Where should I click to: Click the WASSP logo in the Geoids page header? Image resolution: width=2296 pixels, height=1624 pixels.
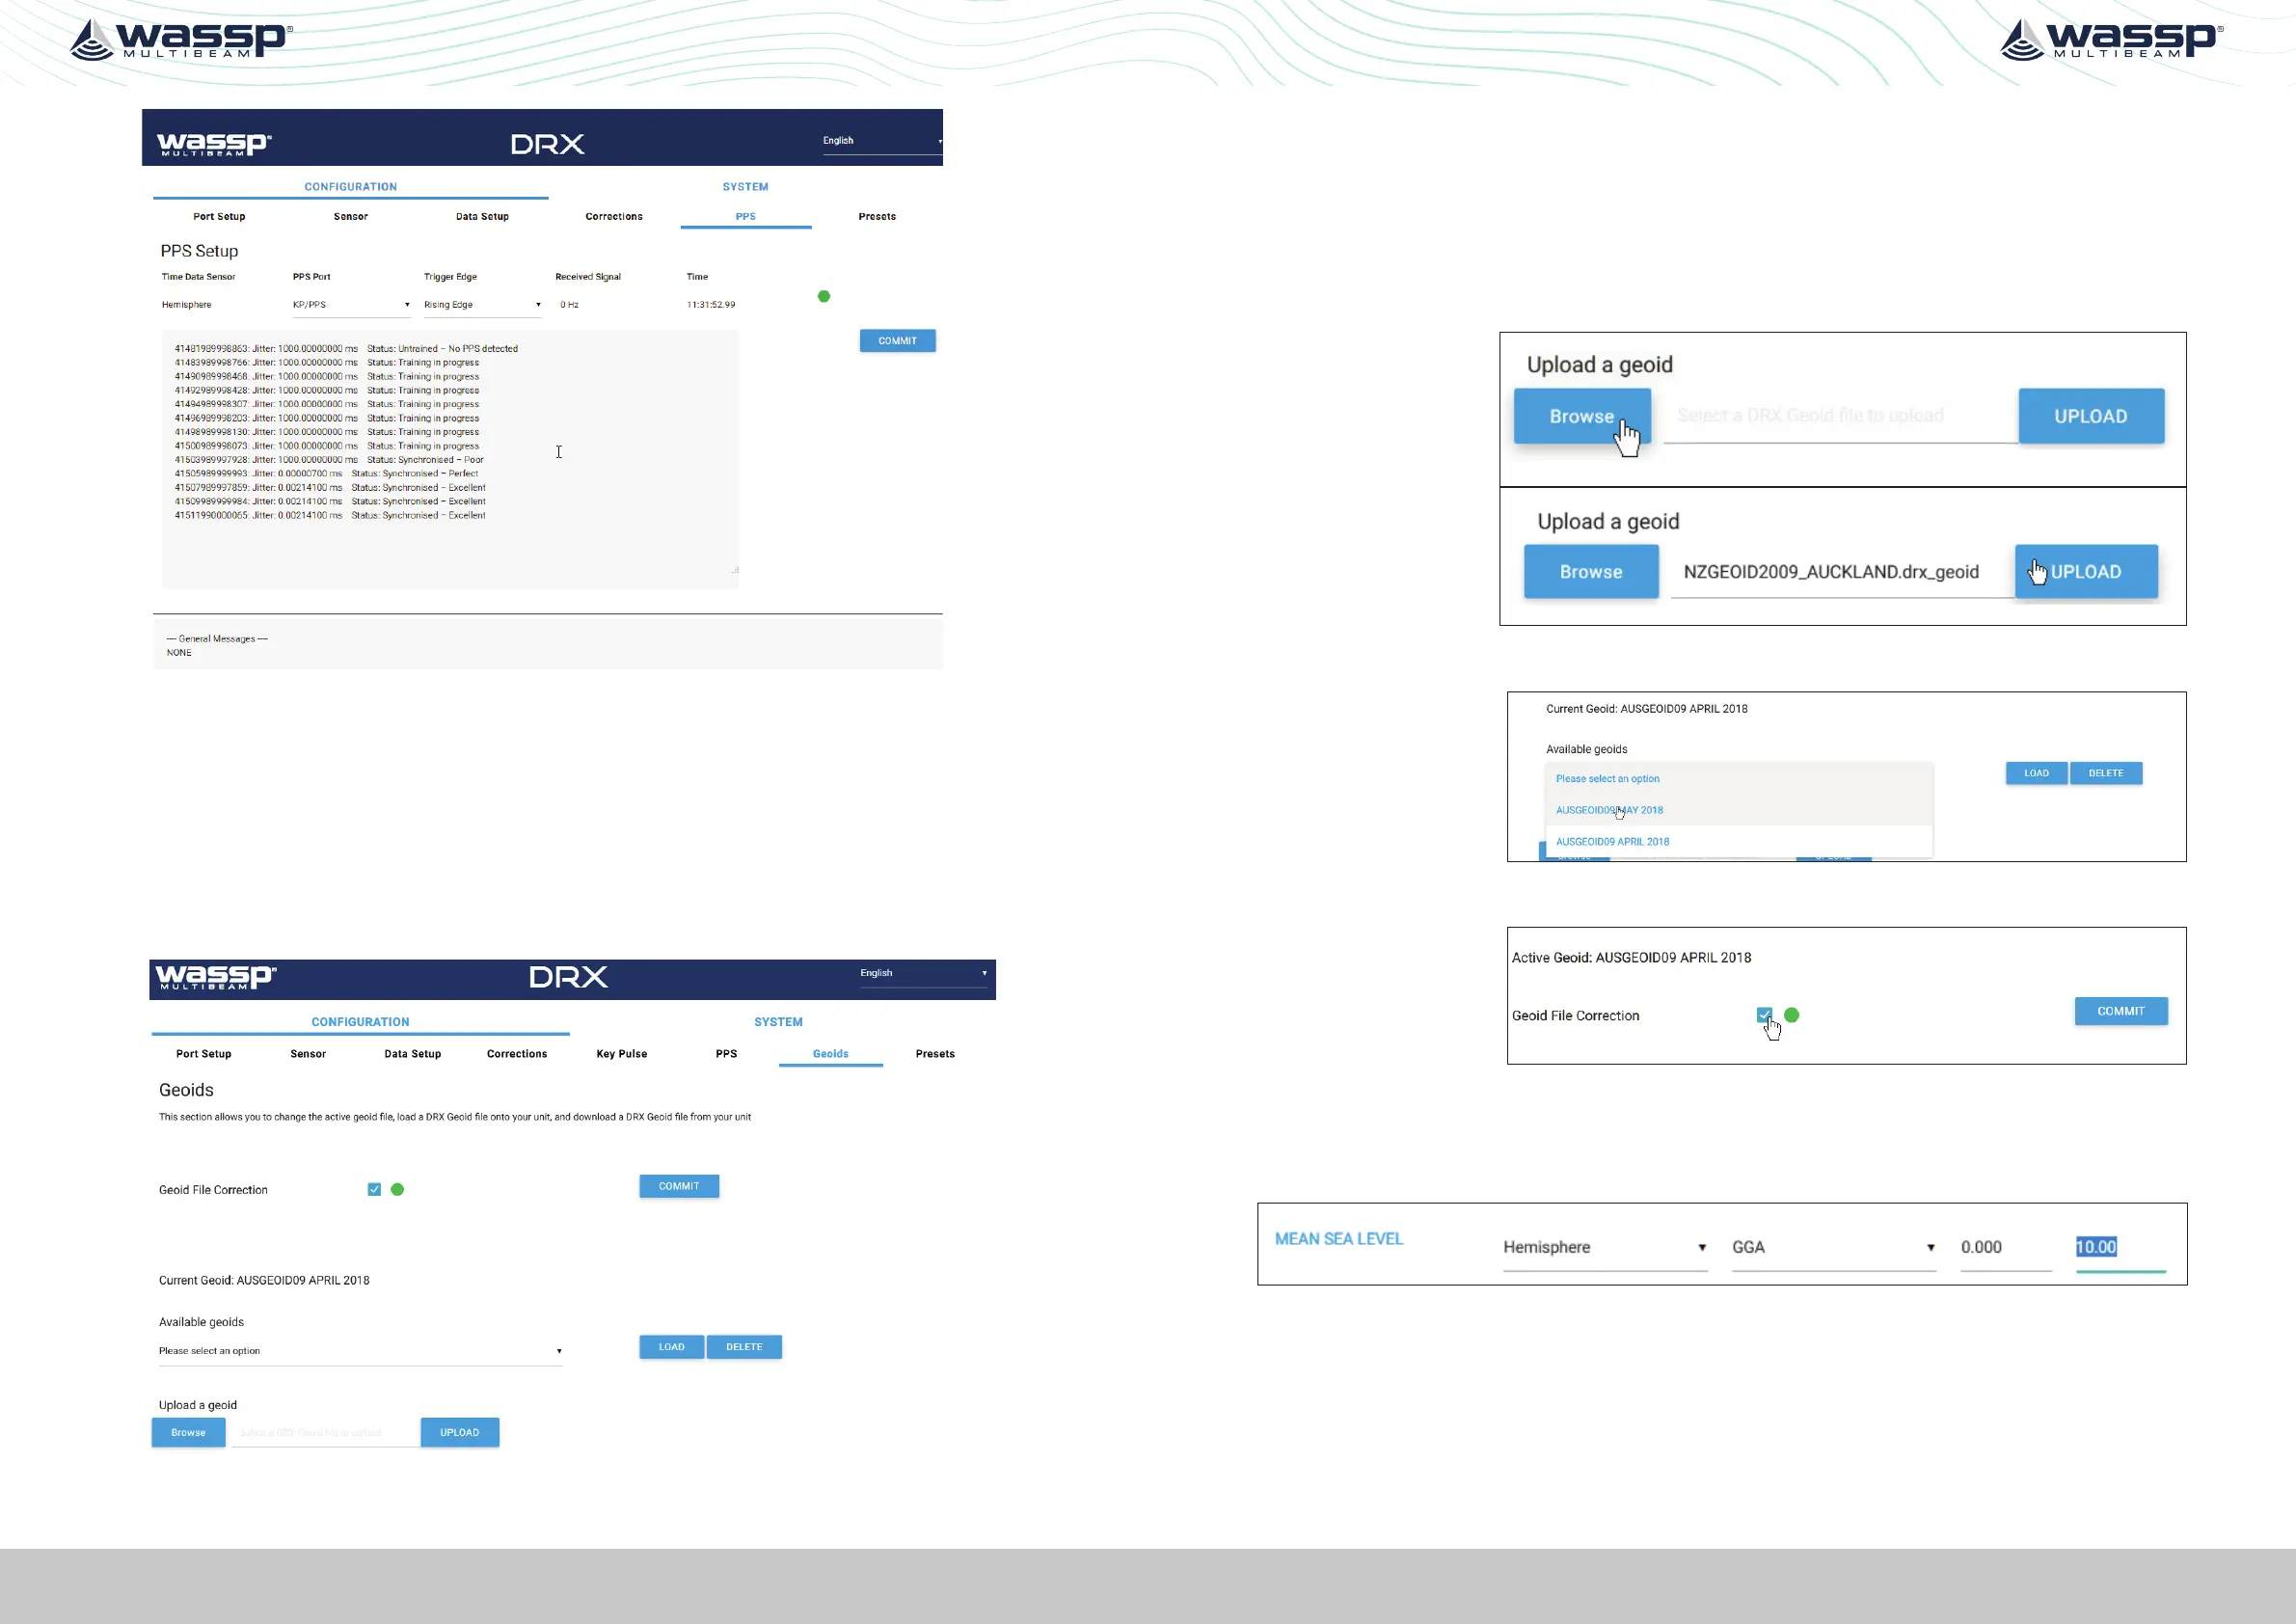point(215,976)
